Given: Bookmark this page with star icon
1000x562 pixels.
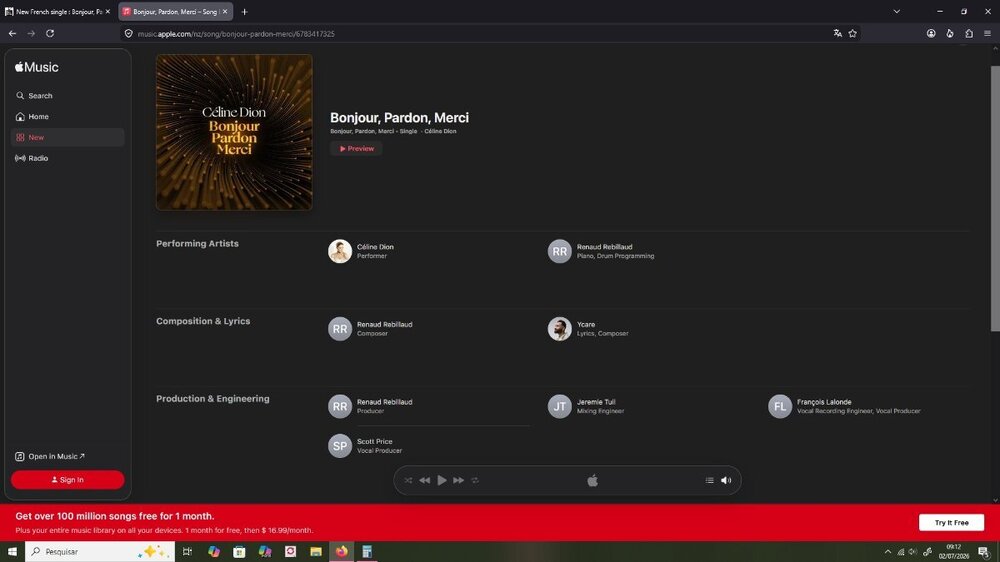Looking at the screenshot, I should click(x=853, y=33).
